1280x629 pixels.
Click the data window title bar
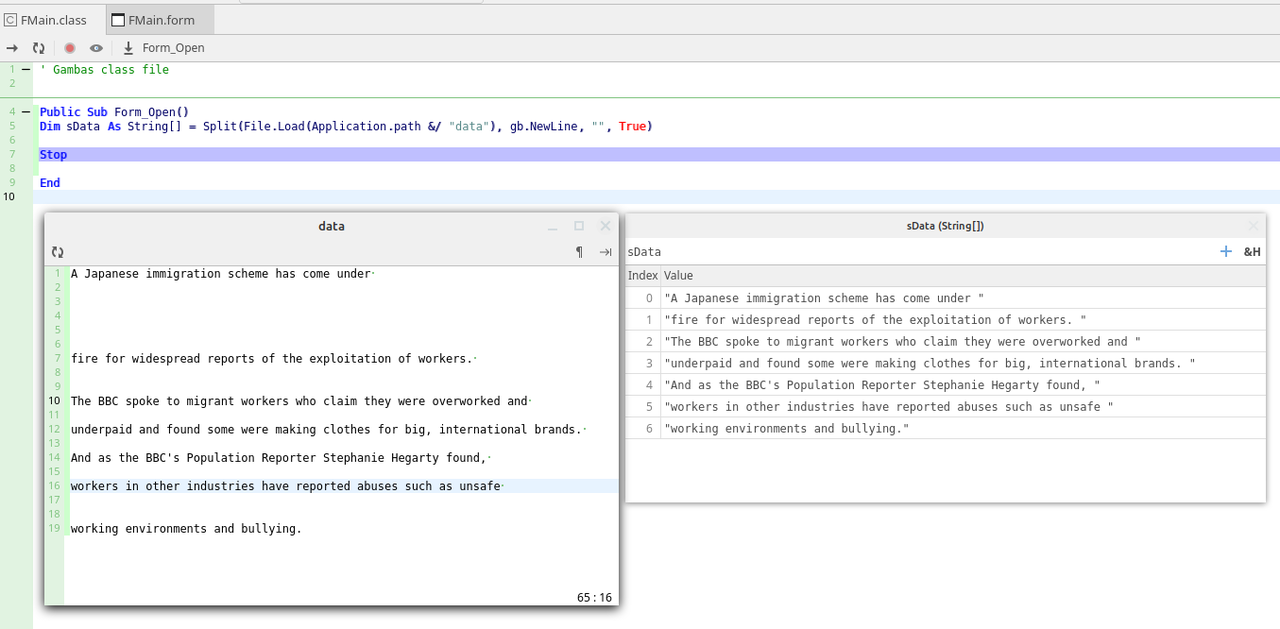(x=331, y=226)
